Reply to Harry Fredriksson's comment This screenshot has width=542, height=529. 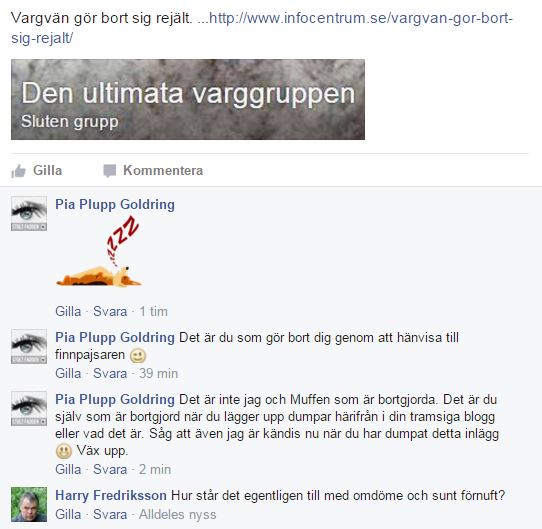point(110,514)
